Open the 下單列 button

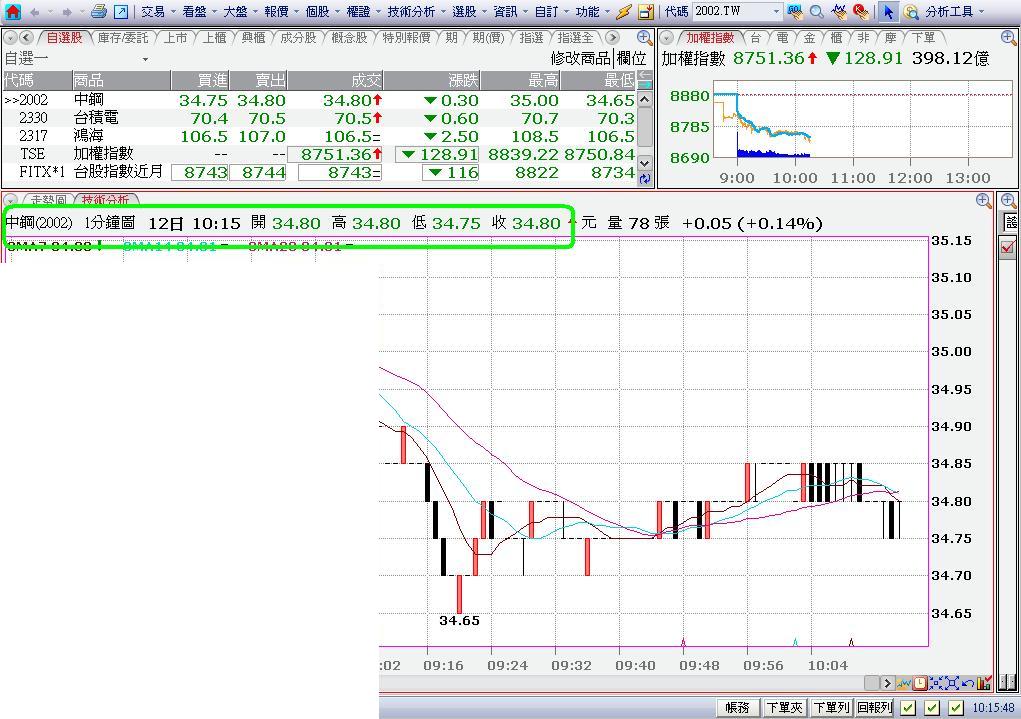click(831, 707)
